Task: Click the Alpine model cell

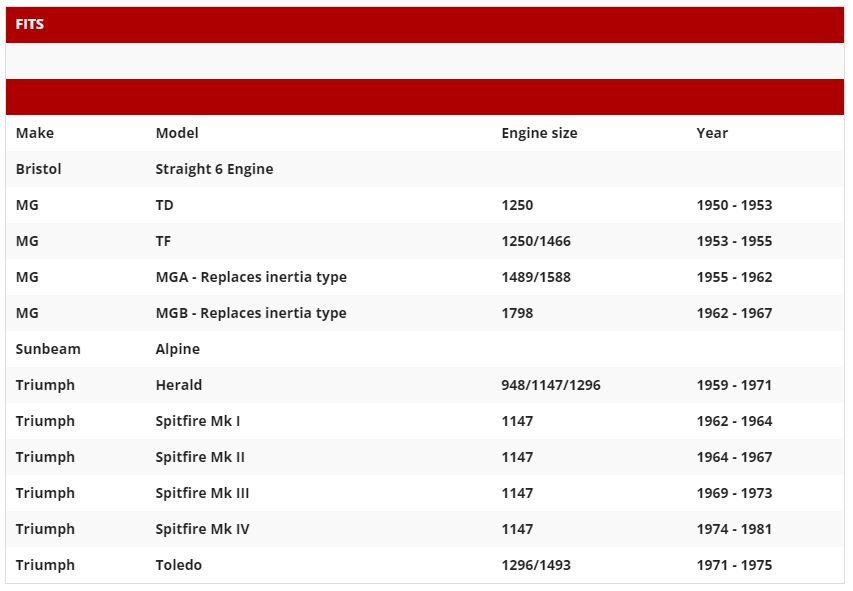Action: click(x=177, y=349)
